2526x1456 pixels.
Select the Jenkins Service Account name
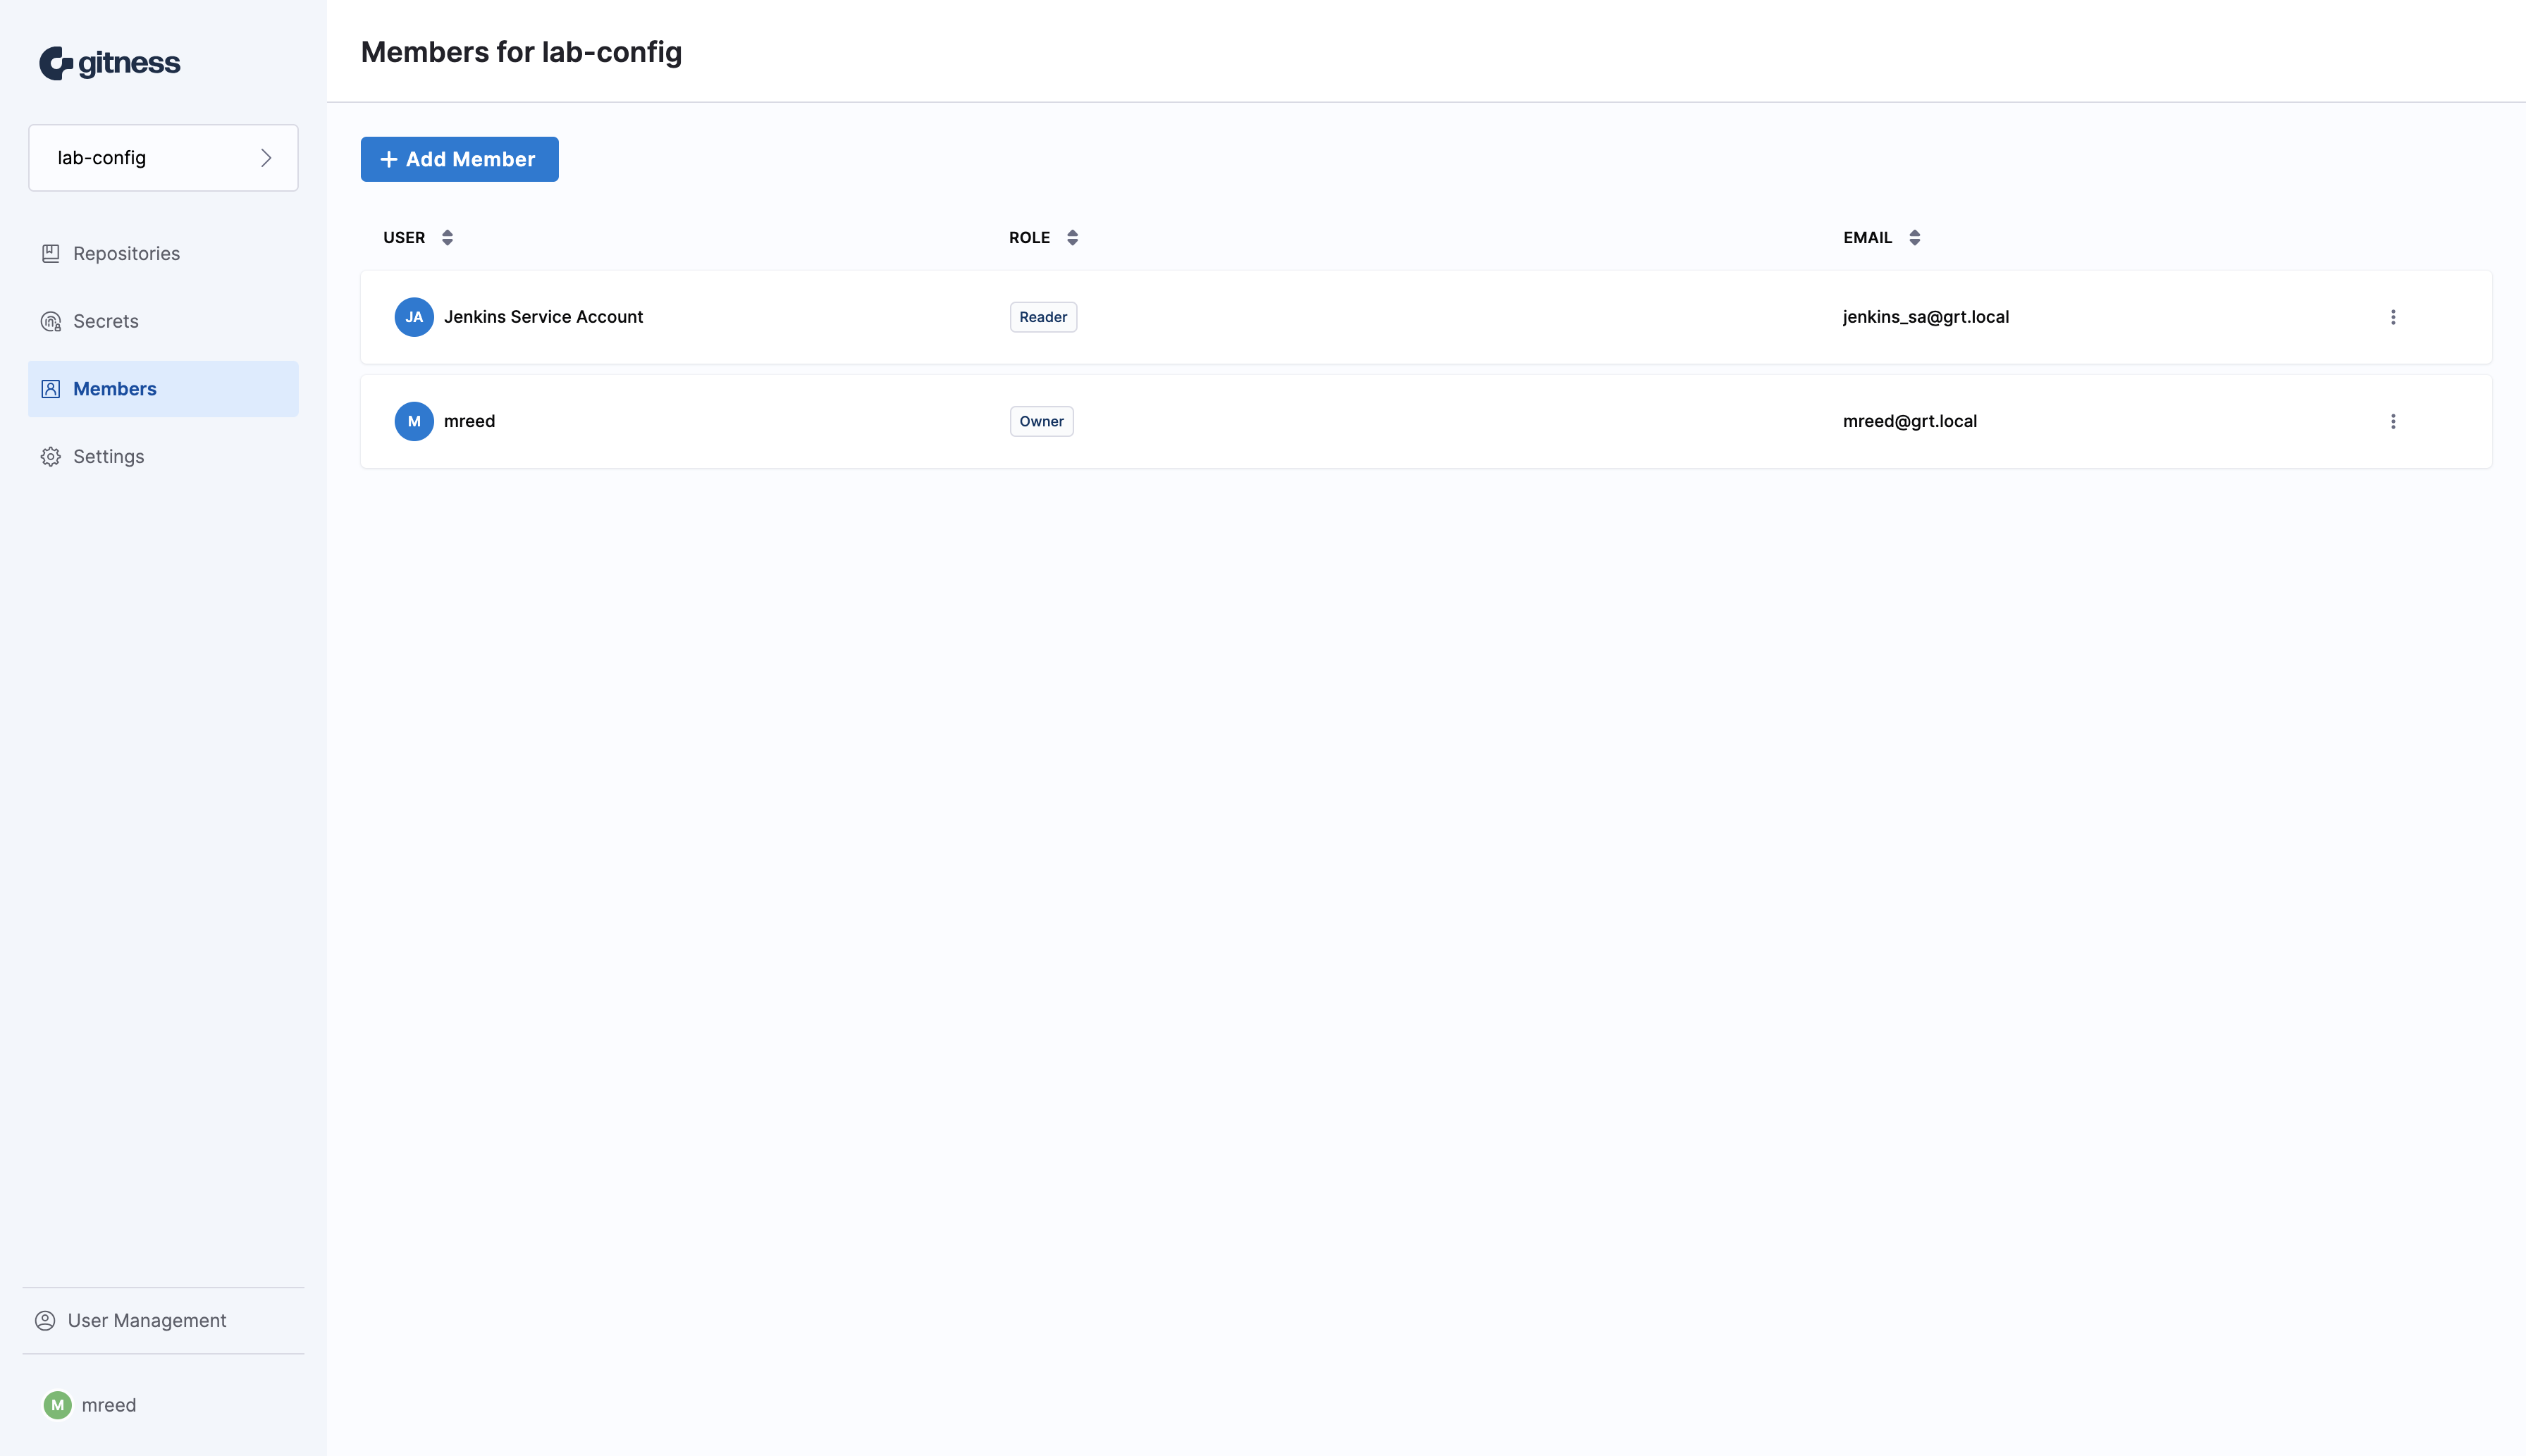click(543, 317)
